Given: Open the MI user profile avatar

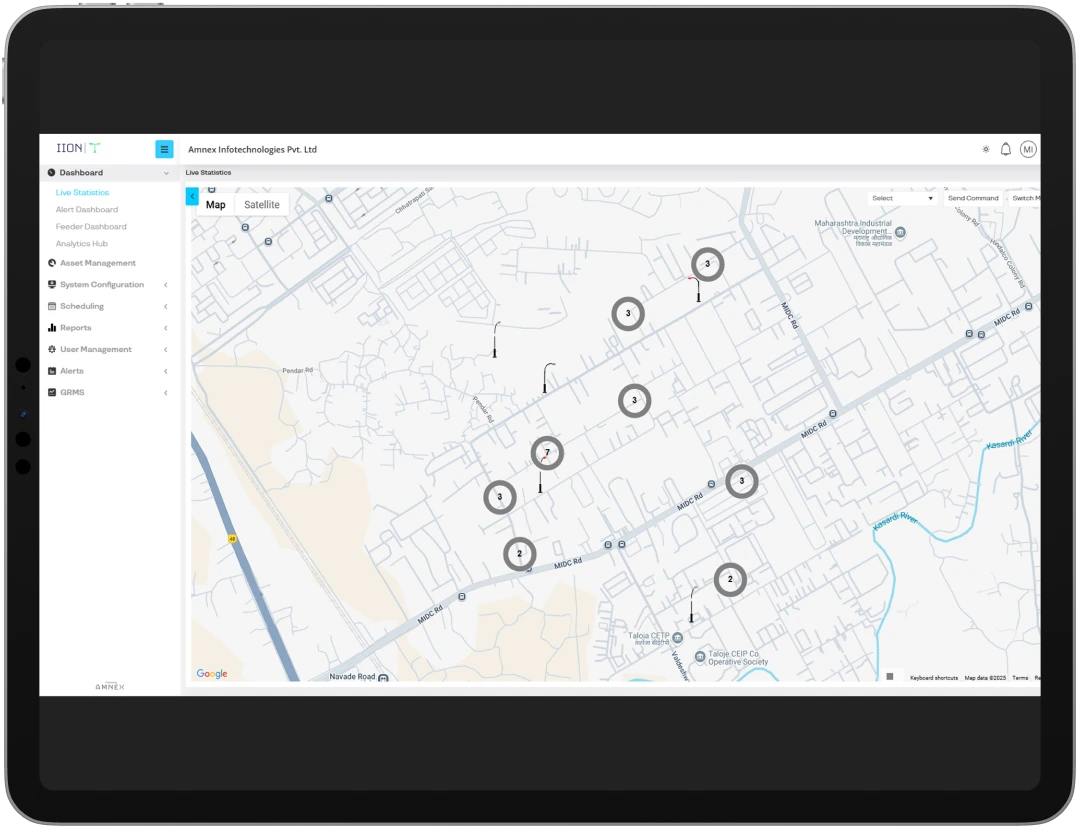Looking at the screenshot, I should [1028, 149].
